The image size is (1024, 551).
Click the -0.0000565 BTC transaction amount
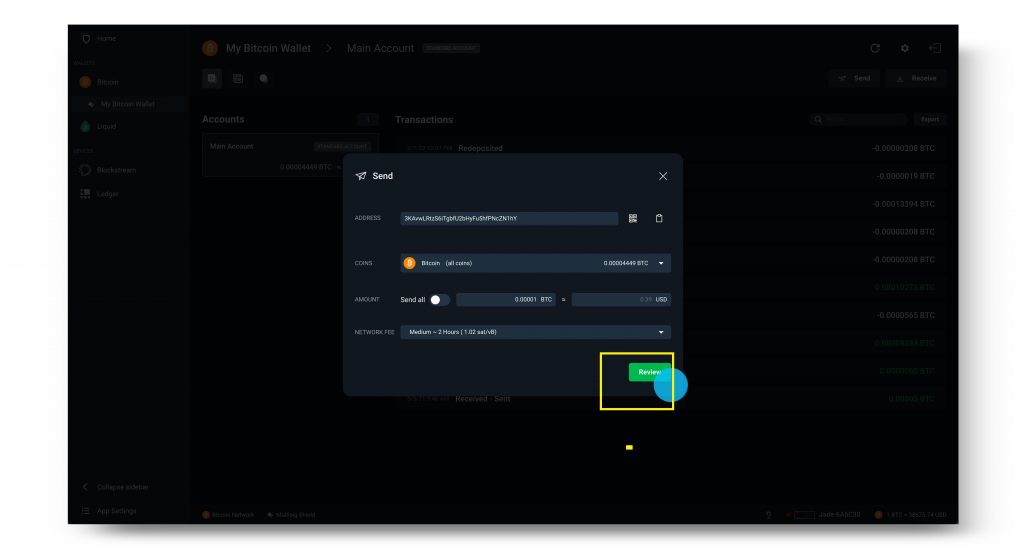pos(905,315)
